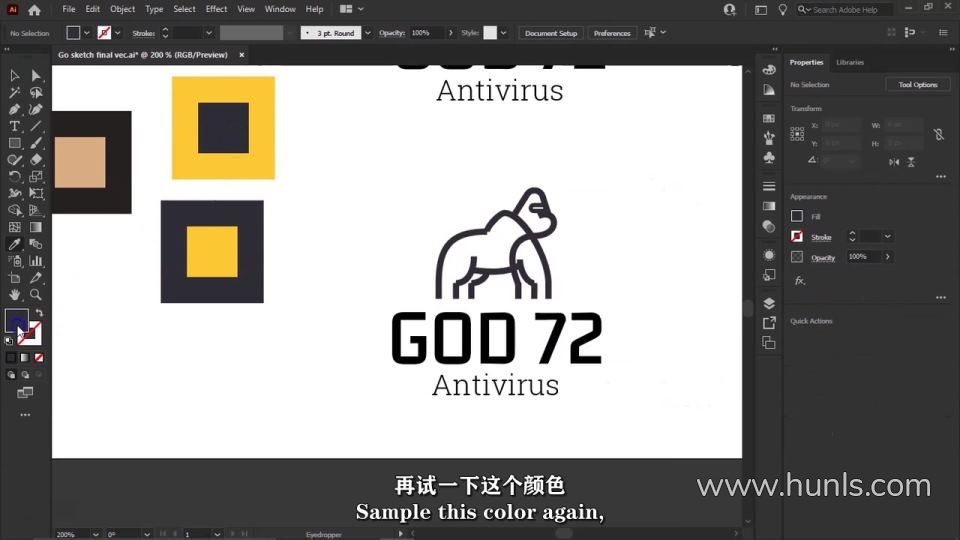Enable Draw Behind mode

pos(25,375)
